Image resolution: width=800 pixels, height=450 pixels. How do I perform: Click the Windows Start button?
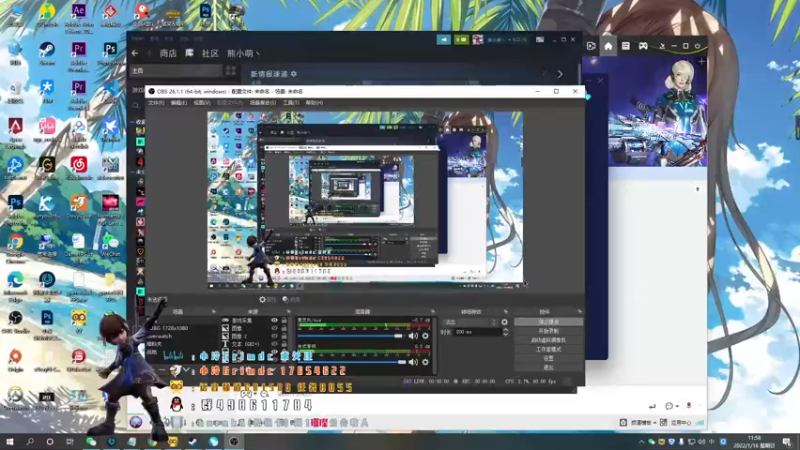tap(9, 441)
